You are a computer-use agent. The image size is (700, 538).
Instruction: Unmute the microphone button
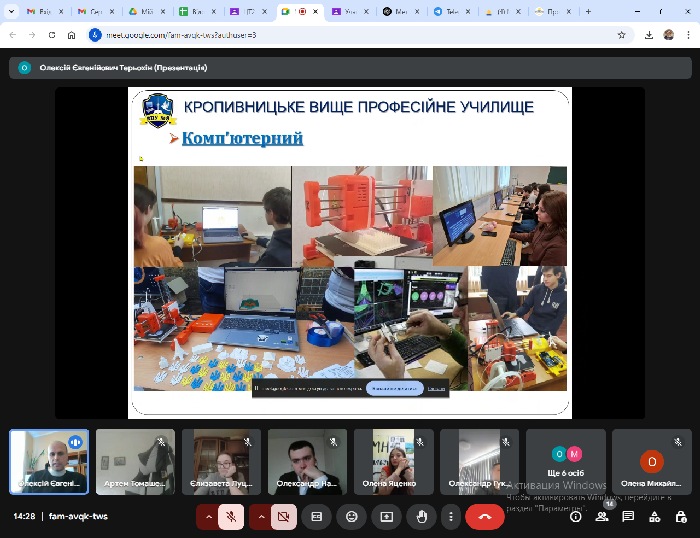[232, 516]
